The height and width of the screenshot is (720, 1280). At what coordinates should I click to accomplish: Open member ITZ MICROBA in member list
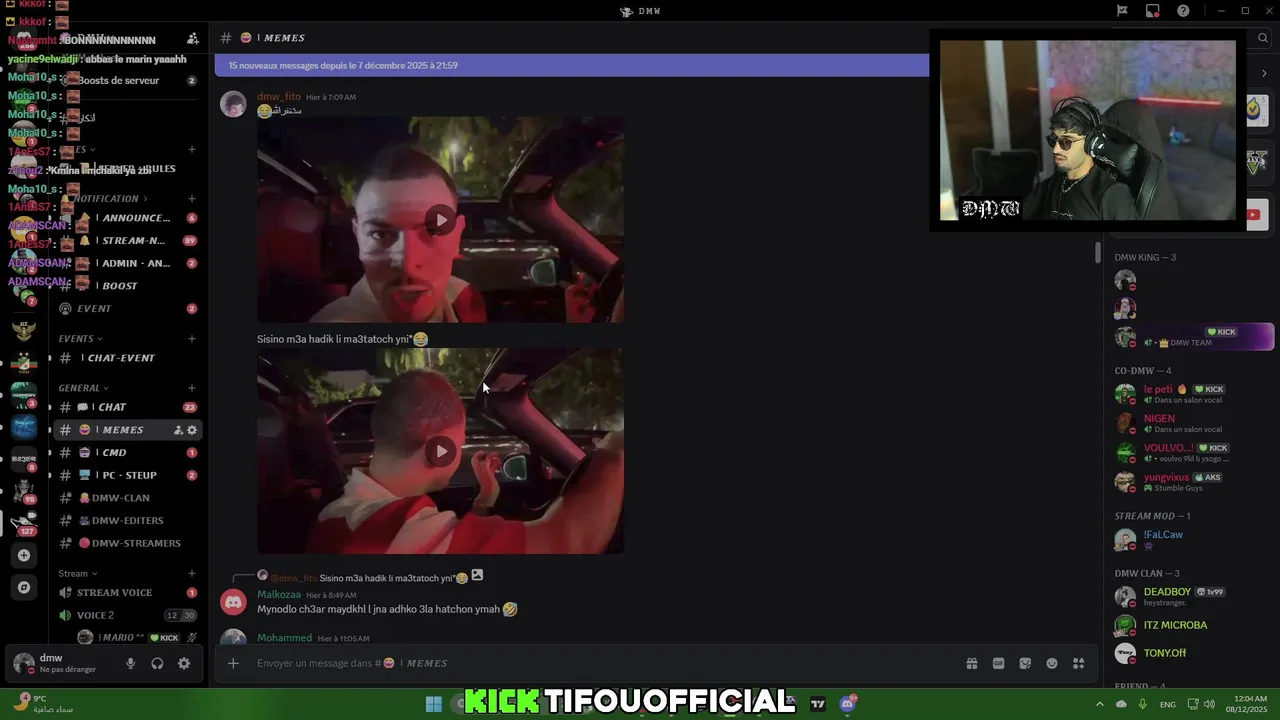(1192, 625)
